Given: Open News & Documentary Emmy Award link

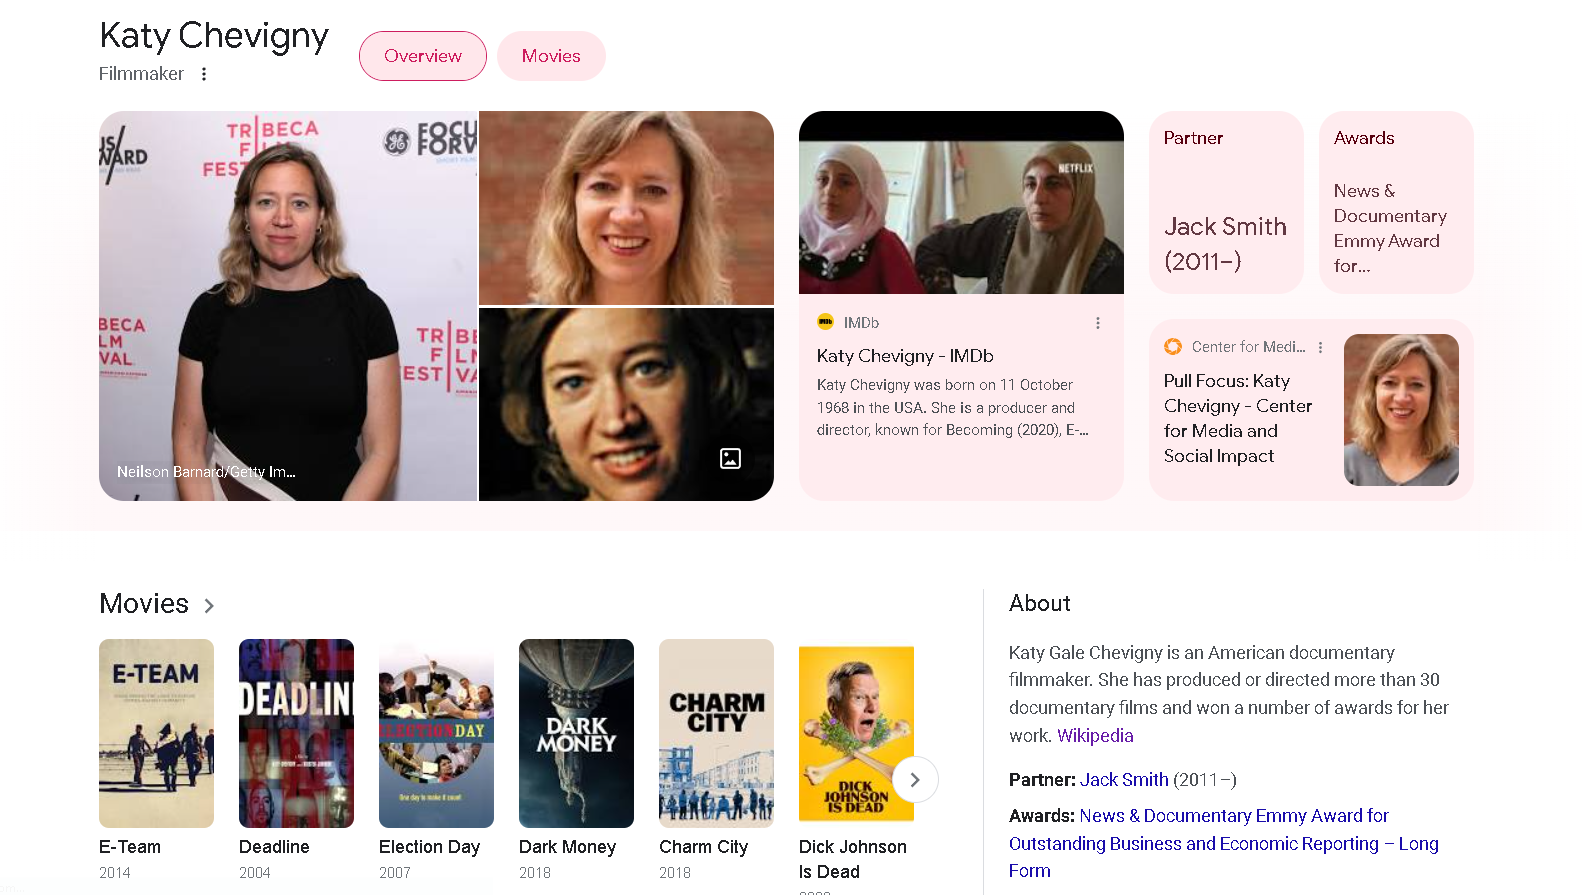Looking at the screenshot, I should pos(1223,843).
